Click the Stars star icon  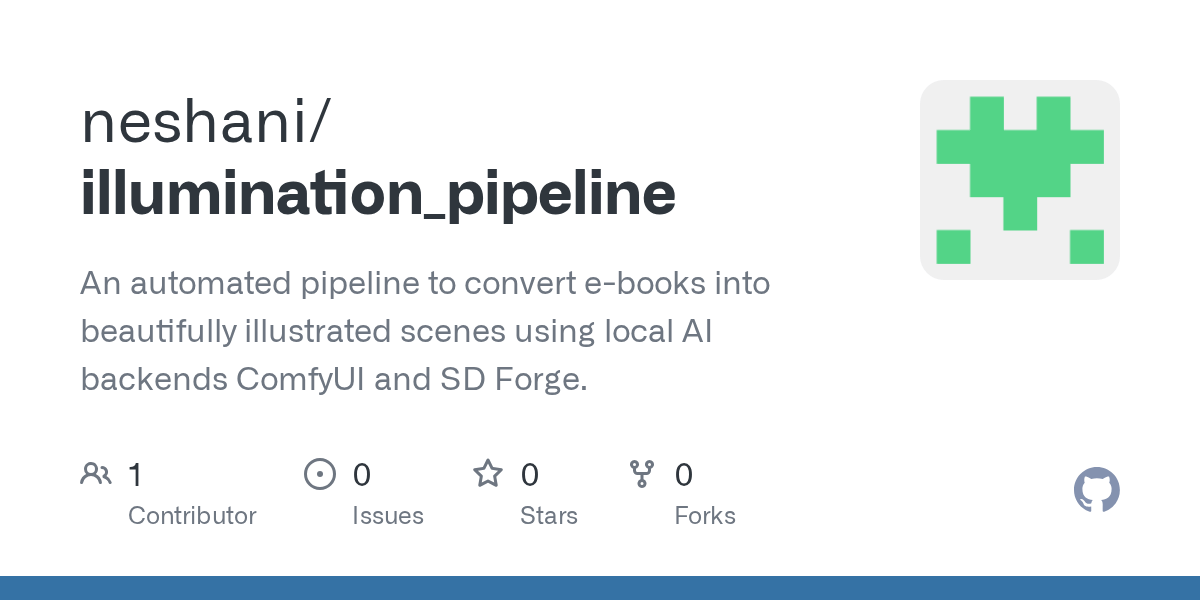point(488,473)
